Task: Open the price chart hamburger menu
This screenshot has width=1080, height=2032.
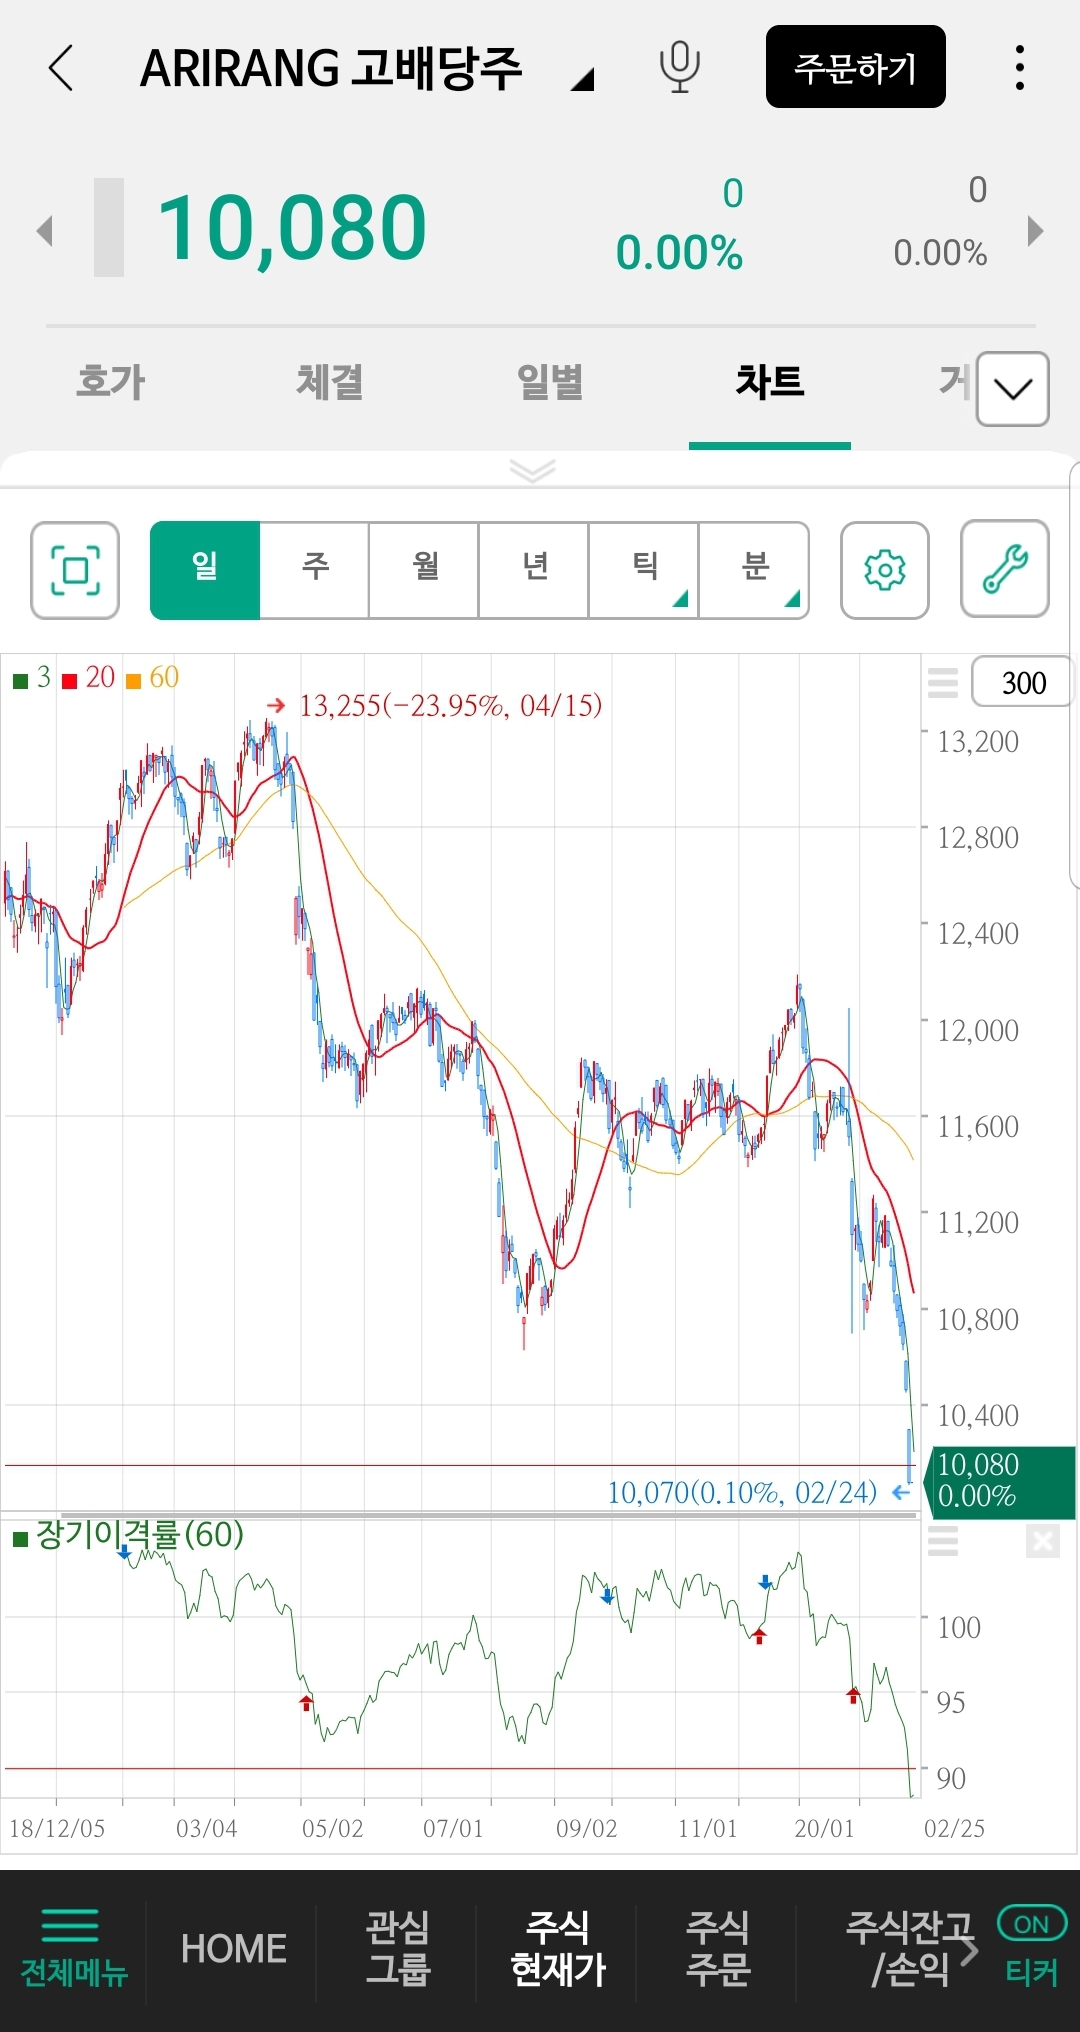Action: click(943, 682)
